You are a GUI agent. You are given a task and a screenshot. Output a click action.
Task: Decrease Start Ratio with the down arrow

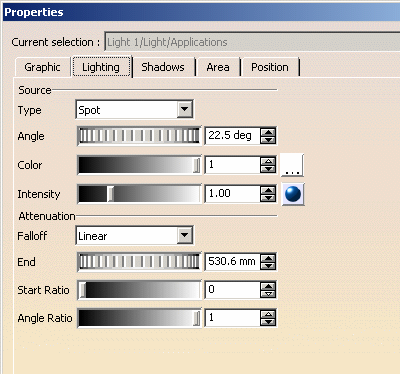(x=268, y=294)
